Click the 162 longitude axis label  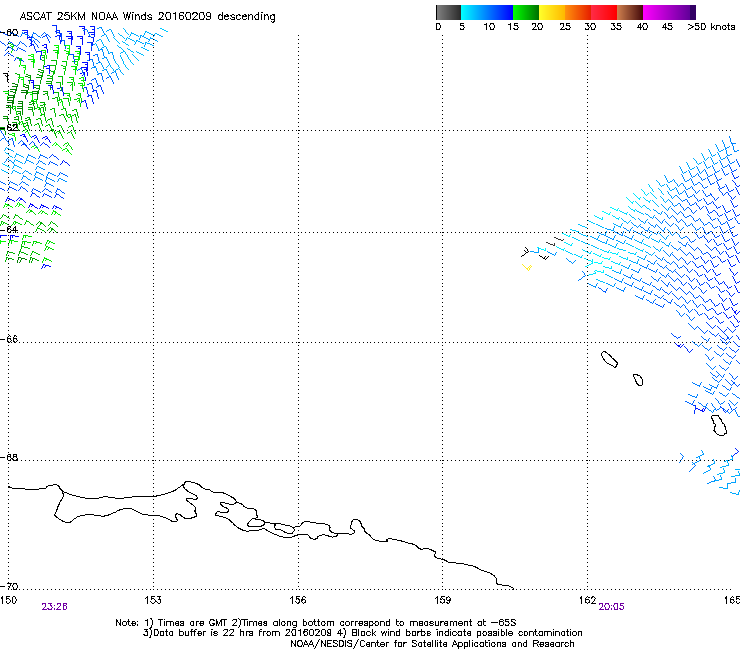[x=588, y=600]
